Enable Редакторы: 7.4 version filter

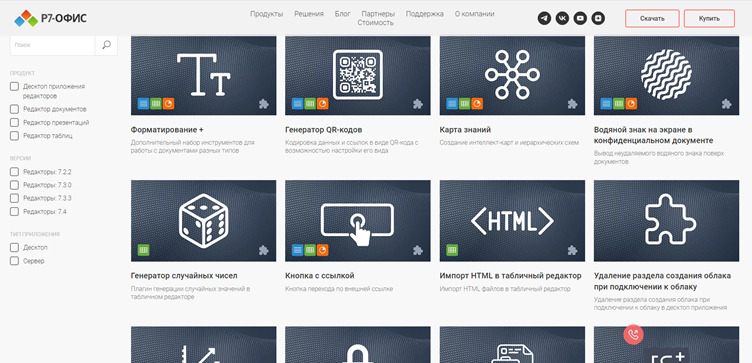[x=14, y=211]
